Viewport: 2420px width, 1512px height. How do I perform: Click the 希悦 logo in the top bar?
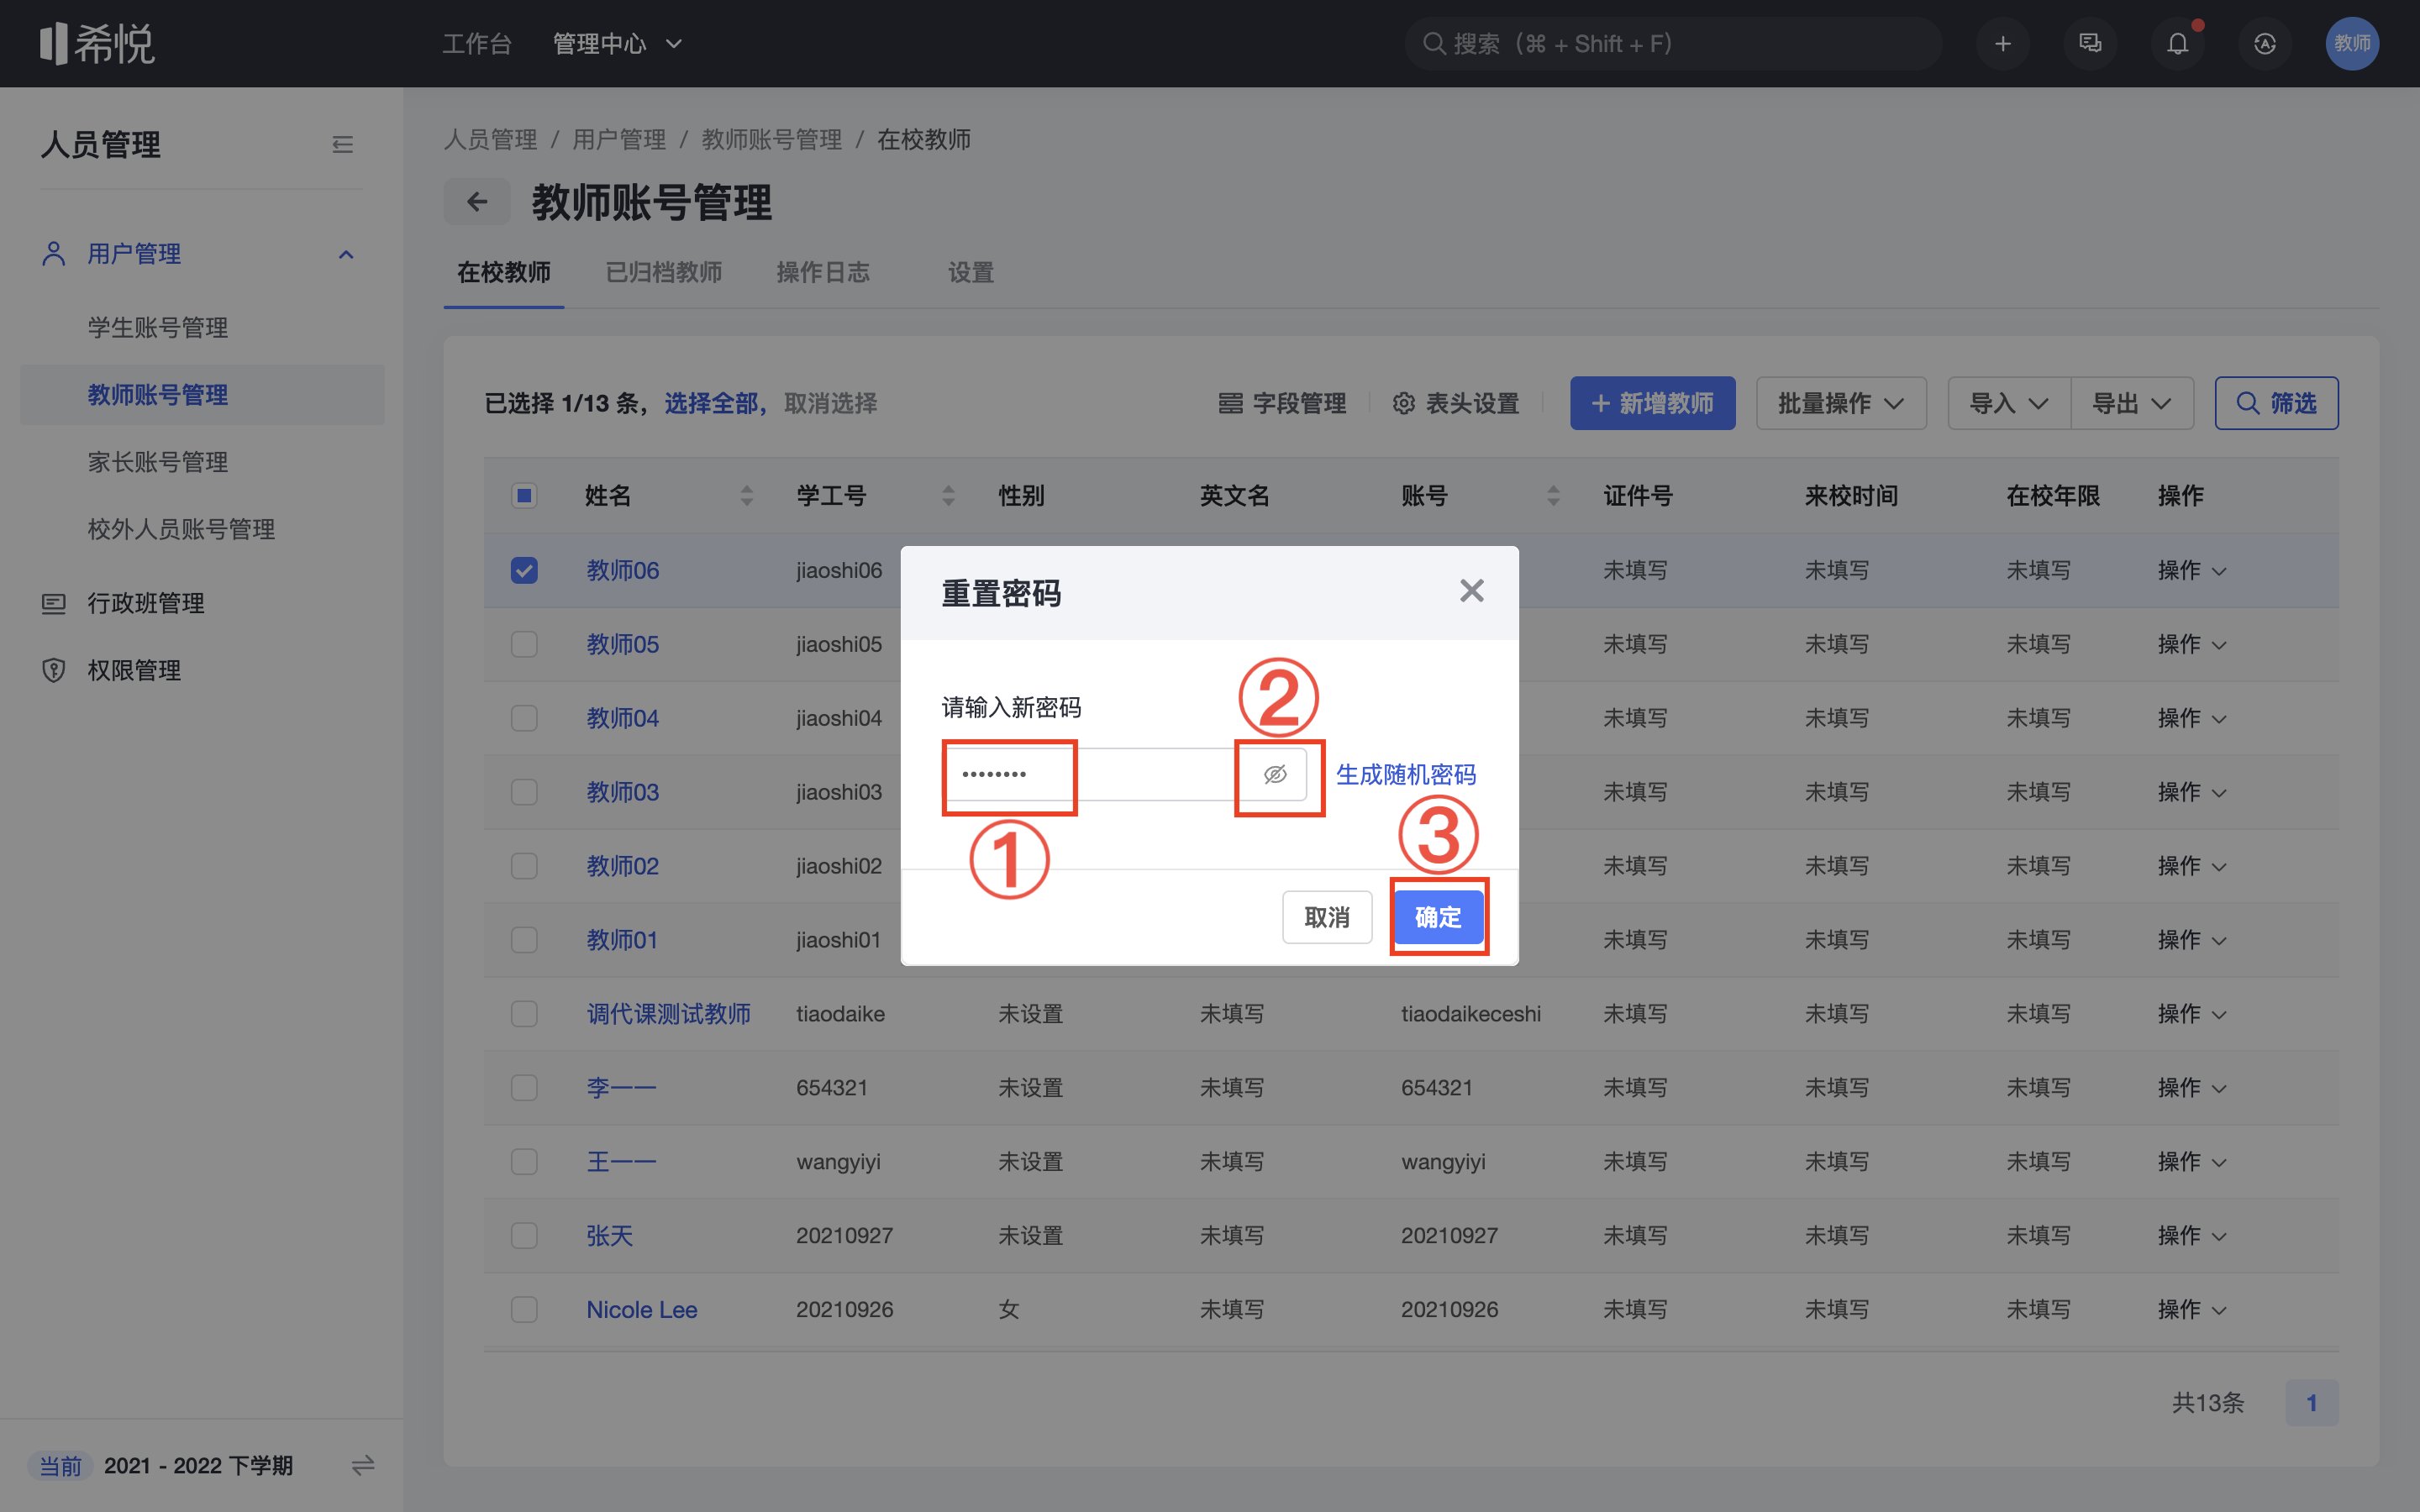97,43
